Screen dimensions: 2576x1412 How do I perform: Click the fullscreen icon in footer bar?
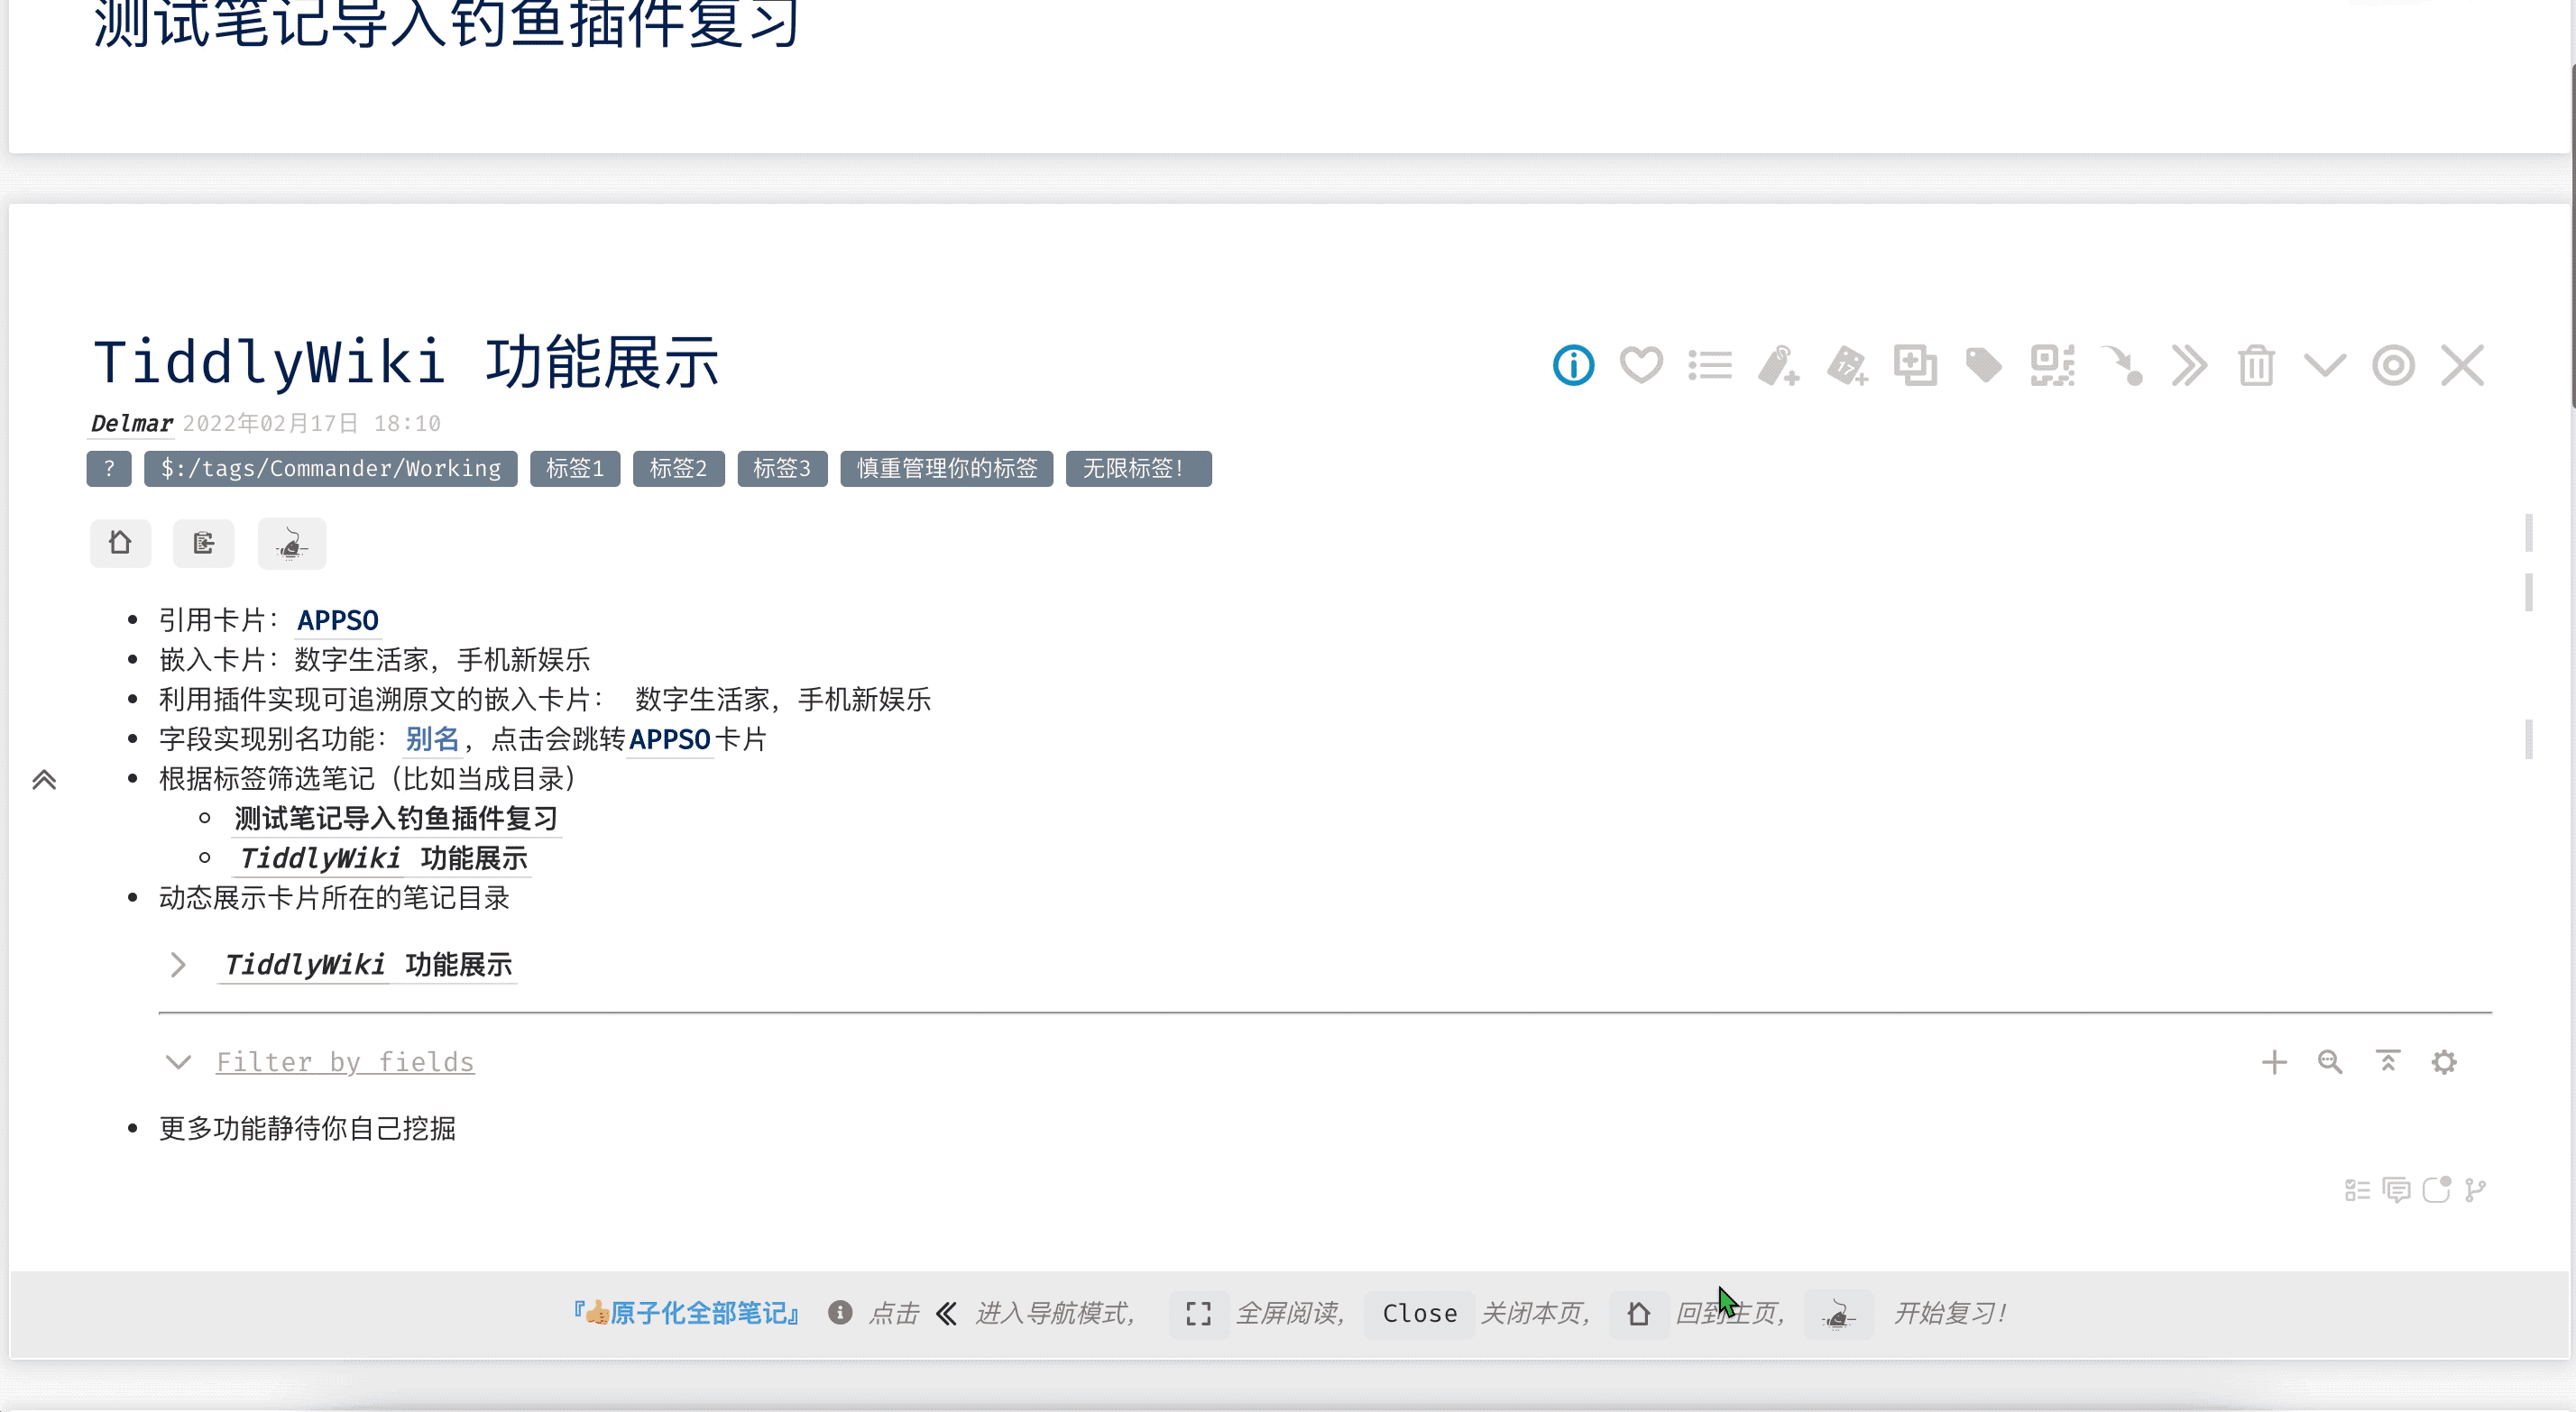point(1198,1313)
